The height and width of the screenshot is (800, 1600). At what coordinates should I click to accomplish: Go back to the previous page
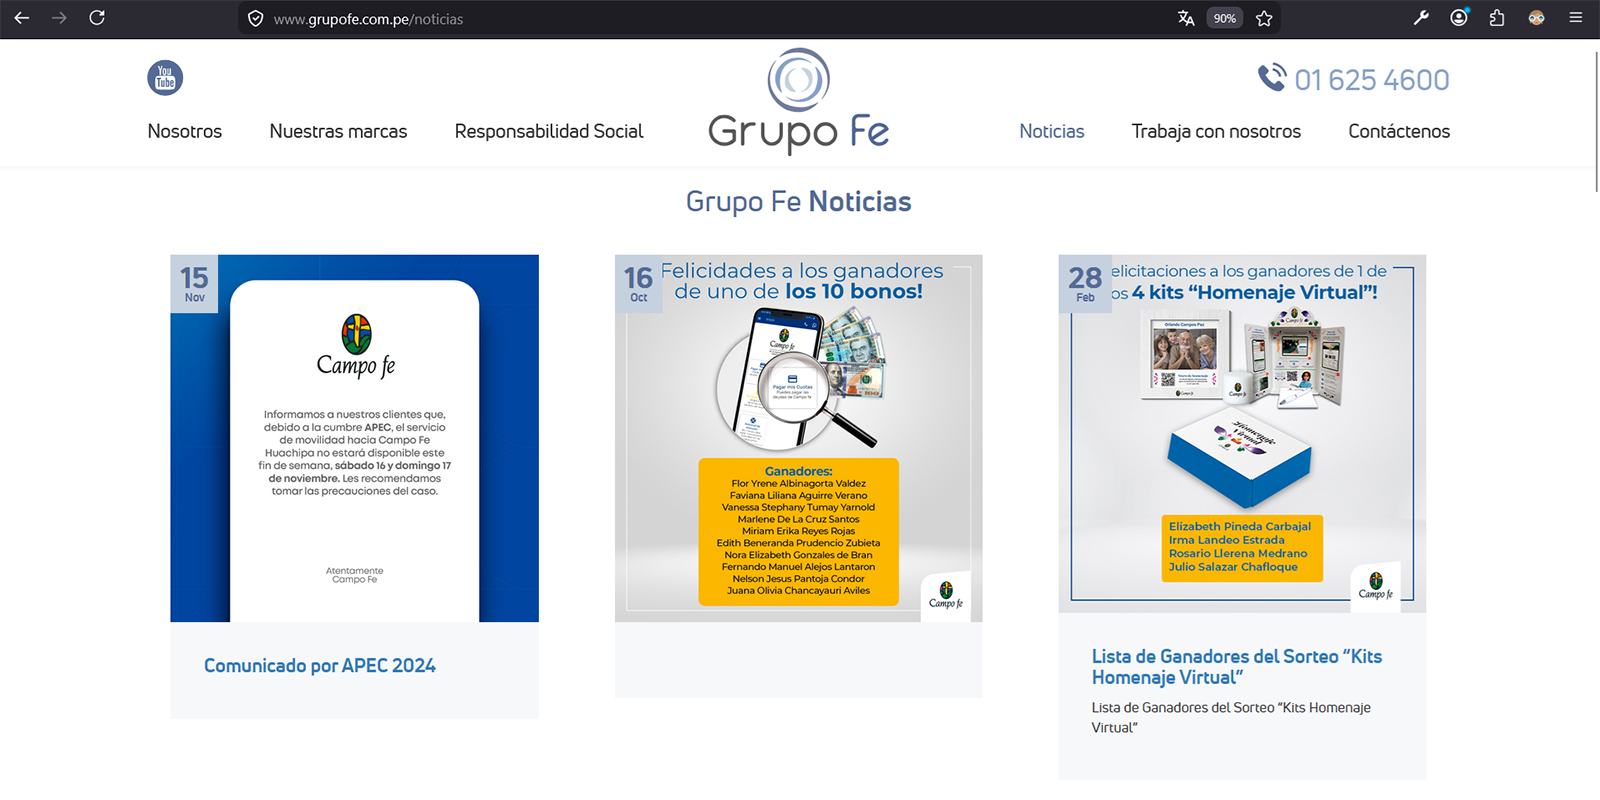(x=22, y=18)
